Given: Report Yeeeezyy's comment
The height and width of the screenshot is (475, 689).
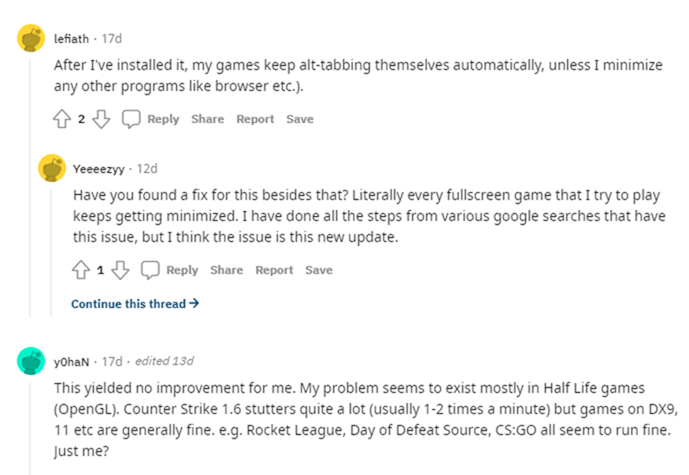Looking at the screenshot, I should (x=274, y=270).
